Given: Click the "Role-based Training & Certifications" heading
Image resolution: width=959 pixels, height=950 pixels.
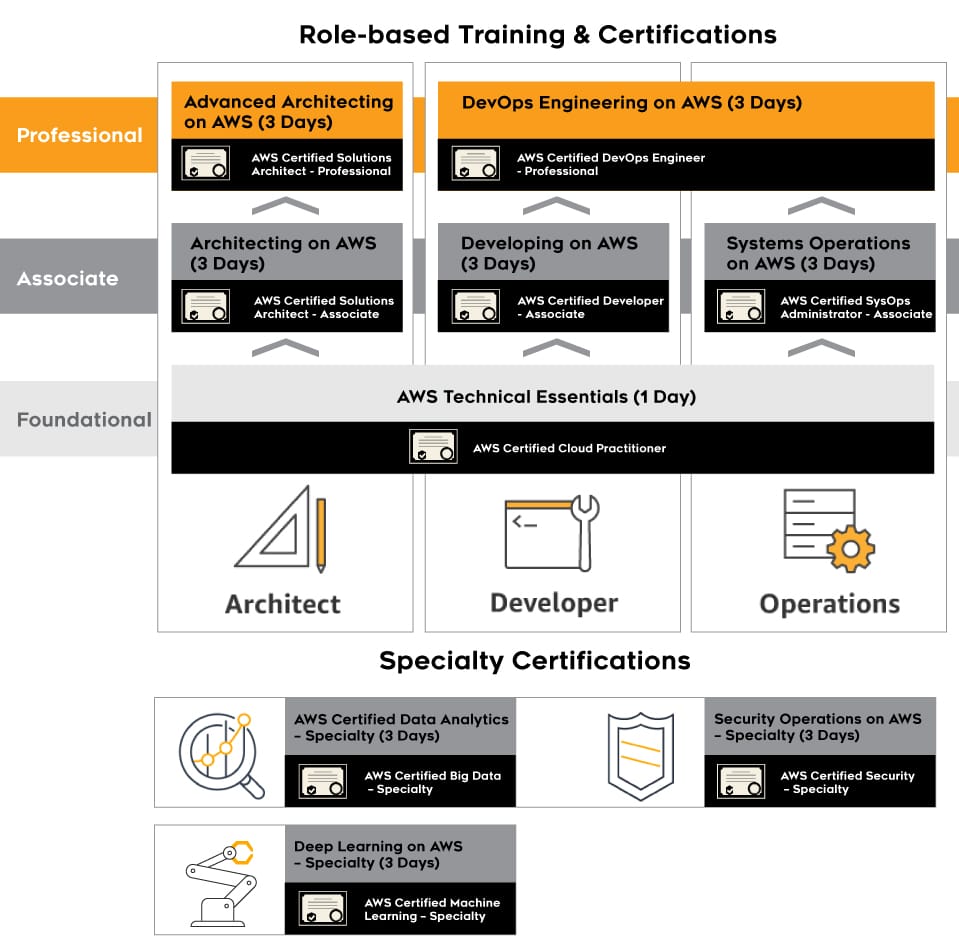Looking at the screenshot, I should (x=538, y=35).
